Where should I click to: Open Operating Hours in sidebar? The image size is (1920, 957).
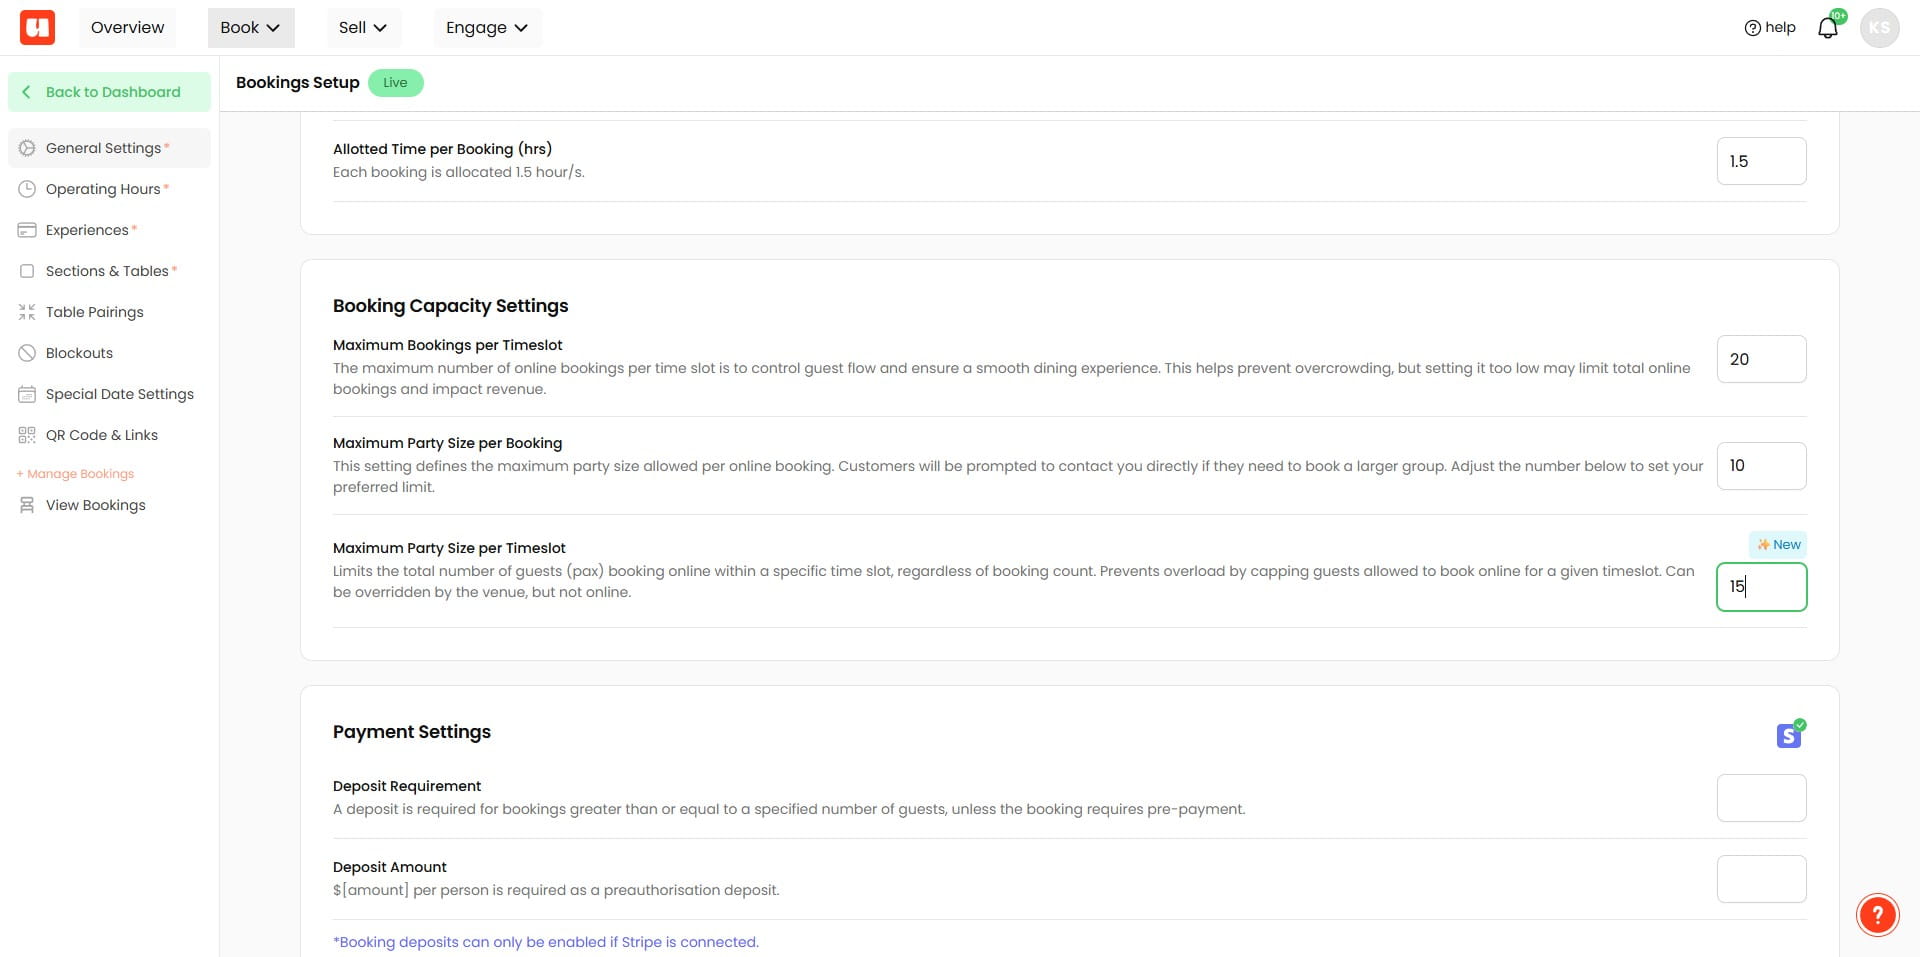click(109, 189)
